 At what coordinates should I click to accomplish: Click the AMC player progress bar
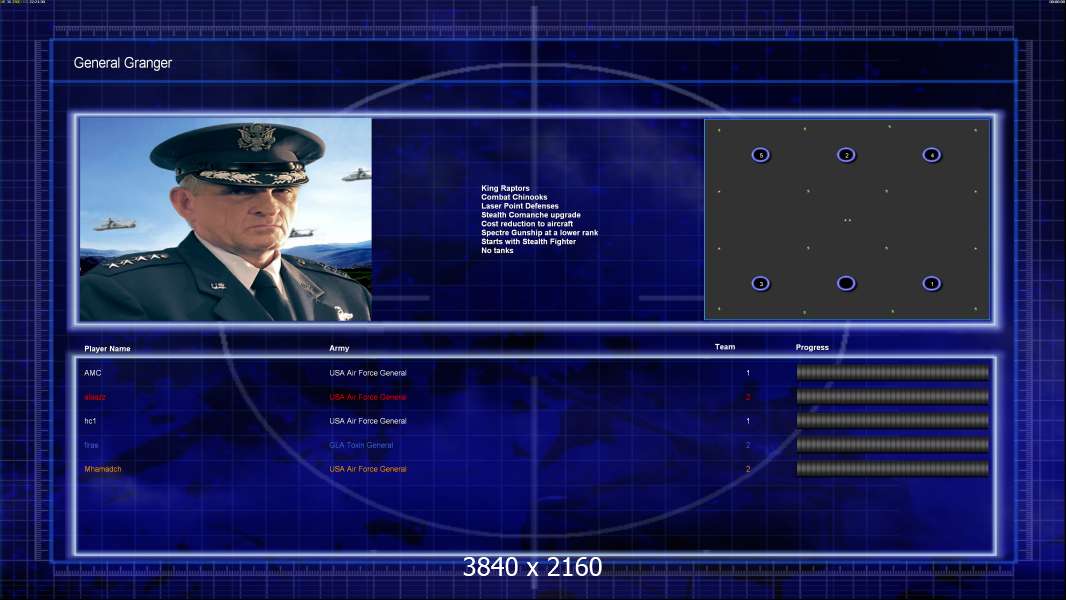point(893,372)
